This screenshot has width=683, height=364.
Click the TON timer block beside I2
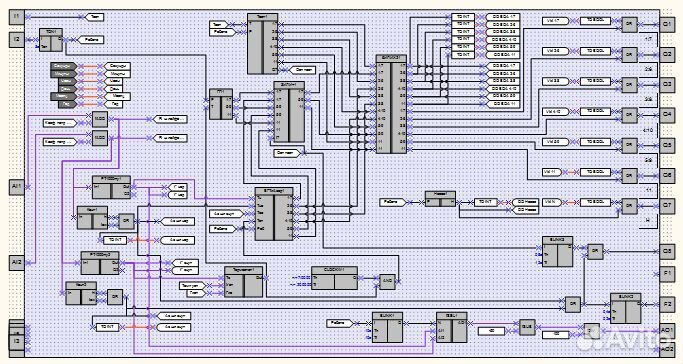coord(51,40)
